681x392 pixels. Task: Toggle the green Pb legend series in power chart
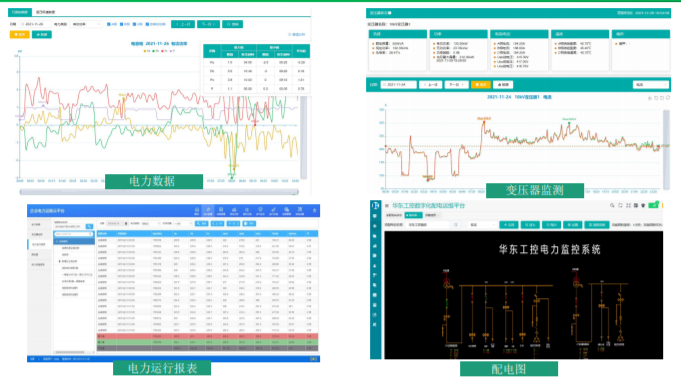[x=155, y=51]
